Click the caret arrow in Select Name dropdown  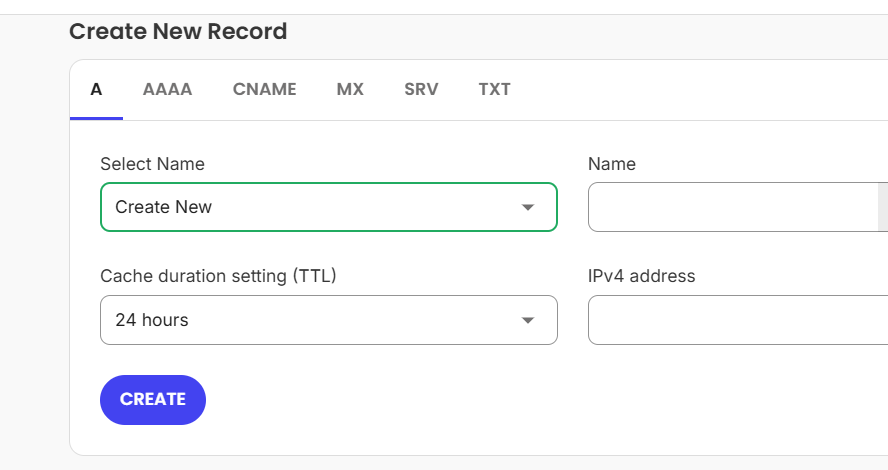(x=528, y=207)
